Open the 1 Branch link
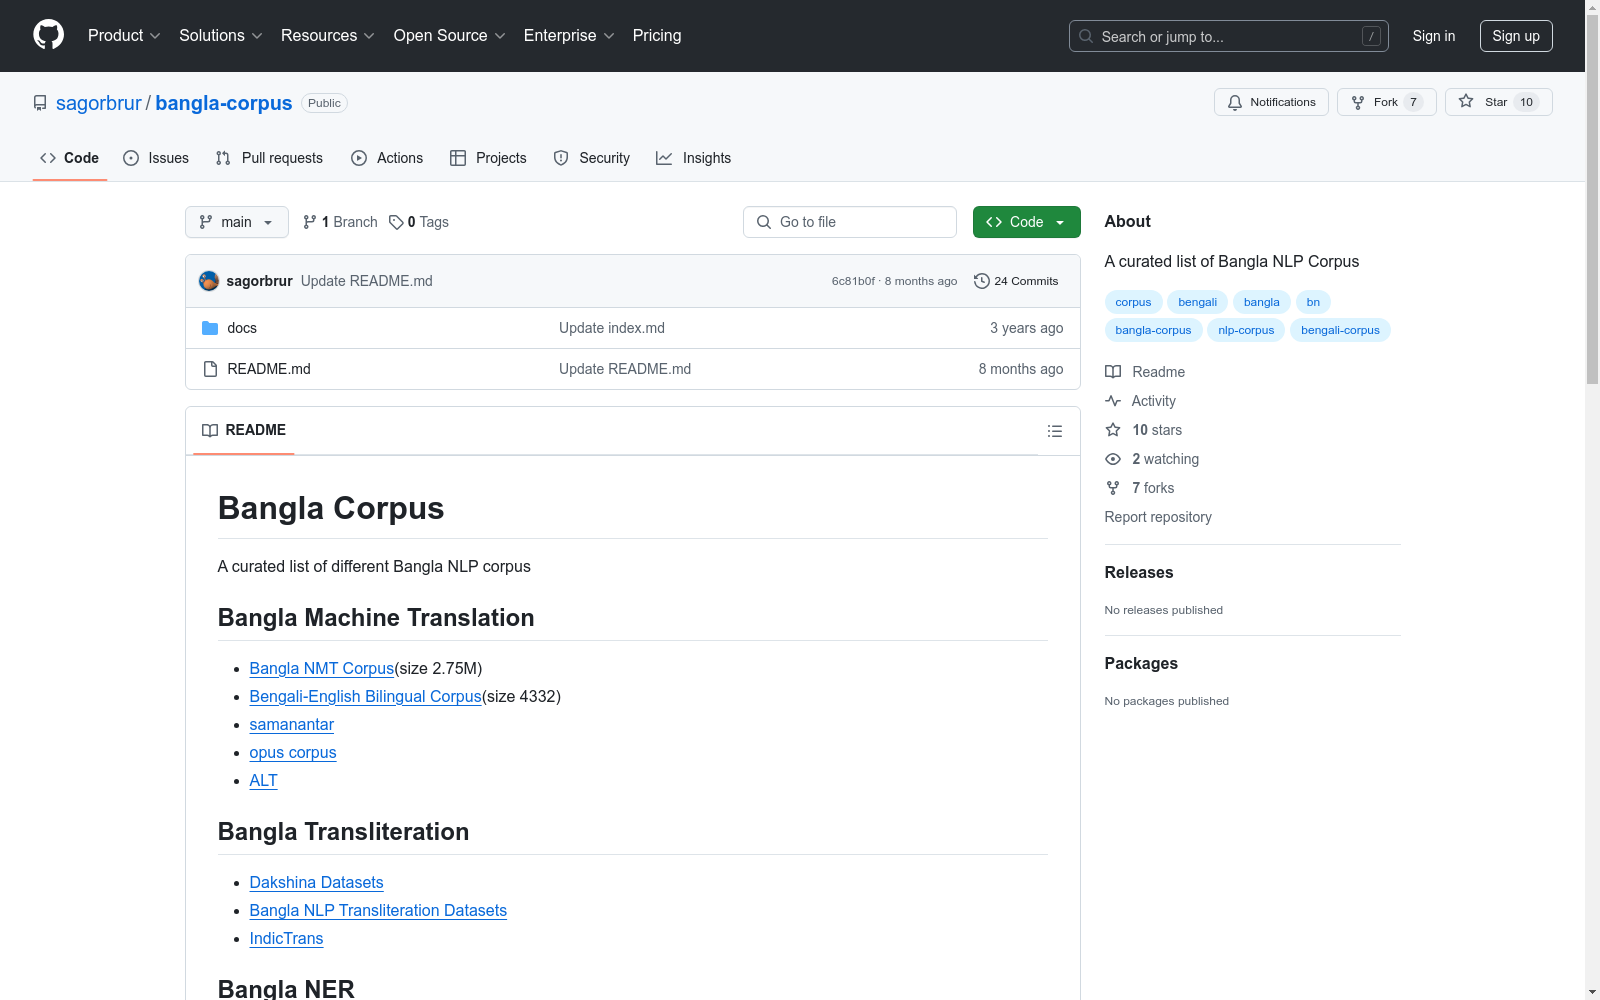The height and width of the screenshot is (1000, 1600). tap(340, 222)
